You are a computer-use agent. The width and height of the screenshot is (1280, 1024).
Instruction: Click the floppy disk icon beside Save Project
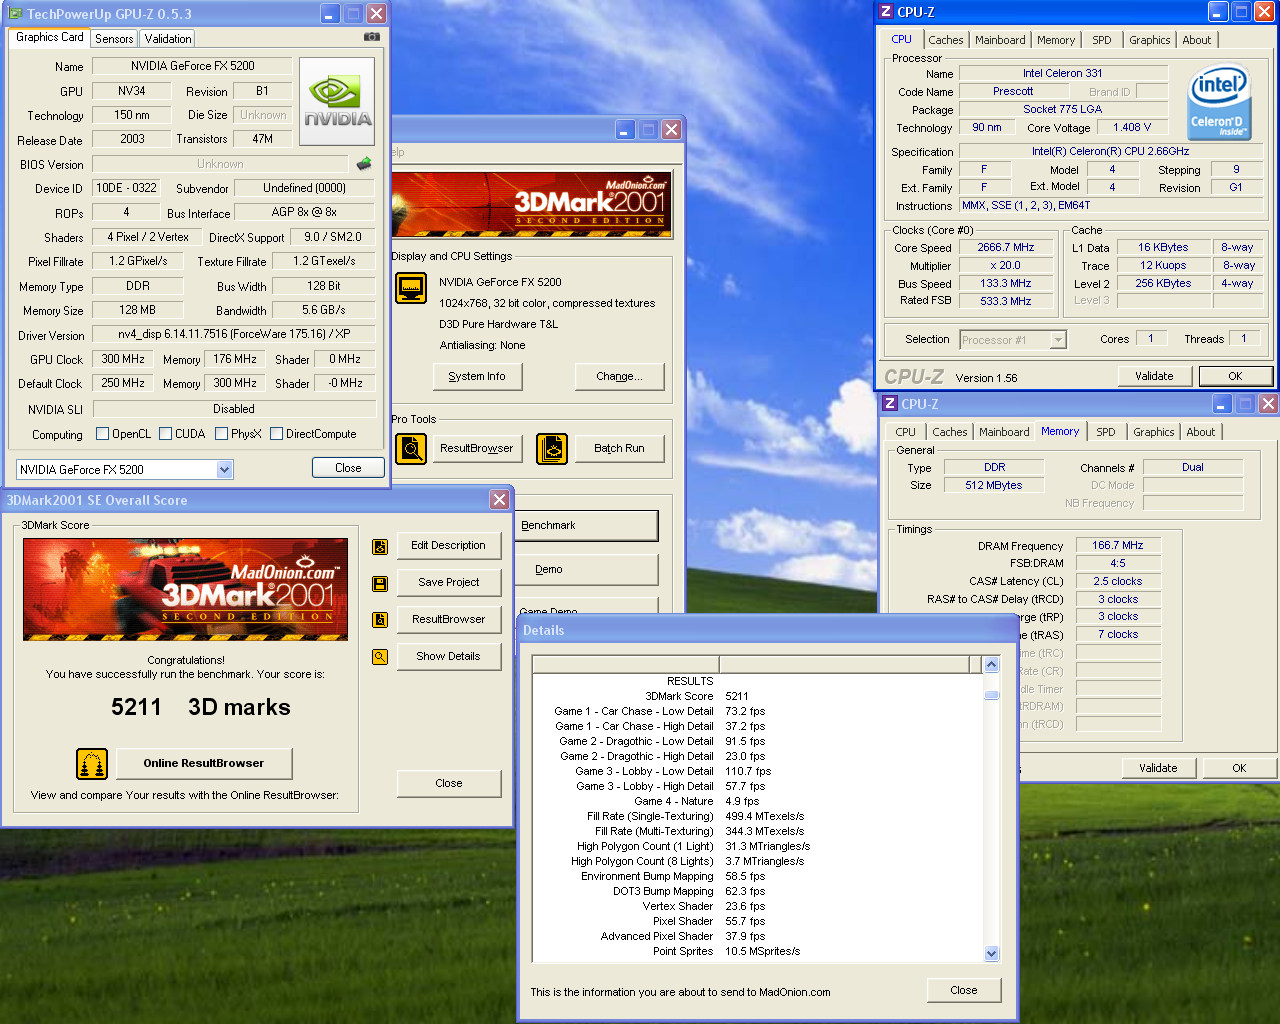(x=380, y=583)
